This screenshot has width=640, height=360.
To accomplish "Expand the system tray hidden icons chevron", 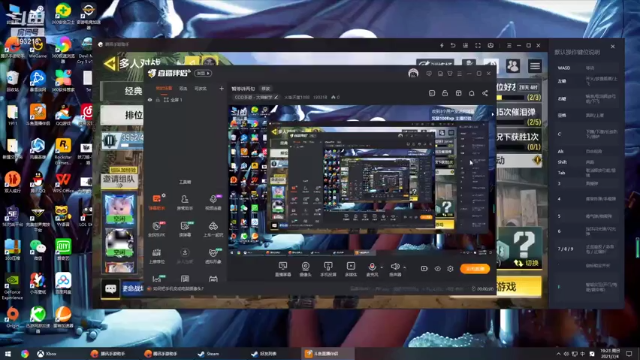I will click(x=558, y=353).
